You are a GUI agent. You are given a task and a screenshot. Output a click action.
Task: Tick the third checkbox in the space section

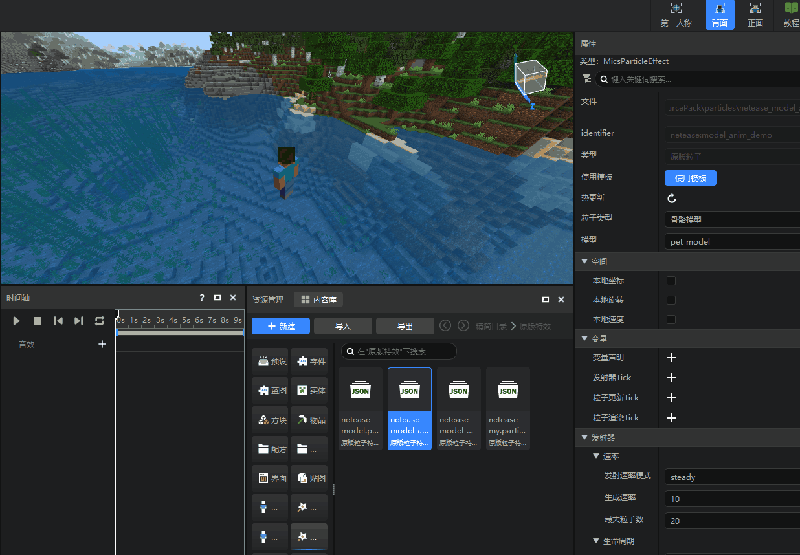pos(671,319)
